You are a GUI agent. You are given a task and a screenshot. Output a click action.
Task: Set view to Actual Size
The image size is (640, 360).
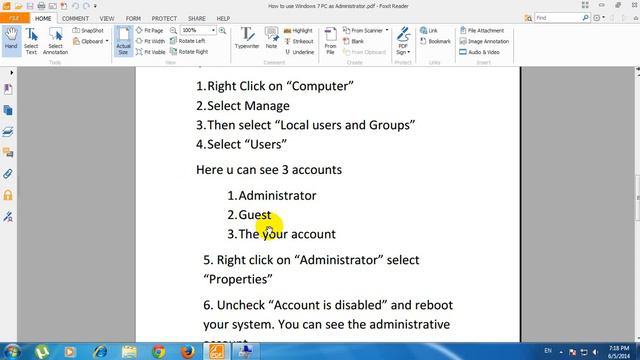click(123, 41)
